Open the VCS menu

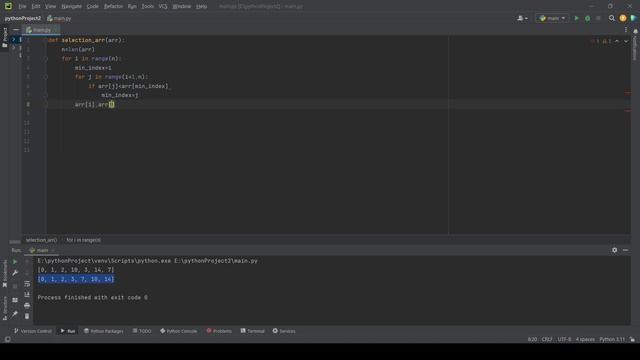coord(163,7)
